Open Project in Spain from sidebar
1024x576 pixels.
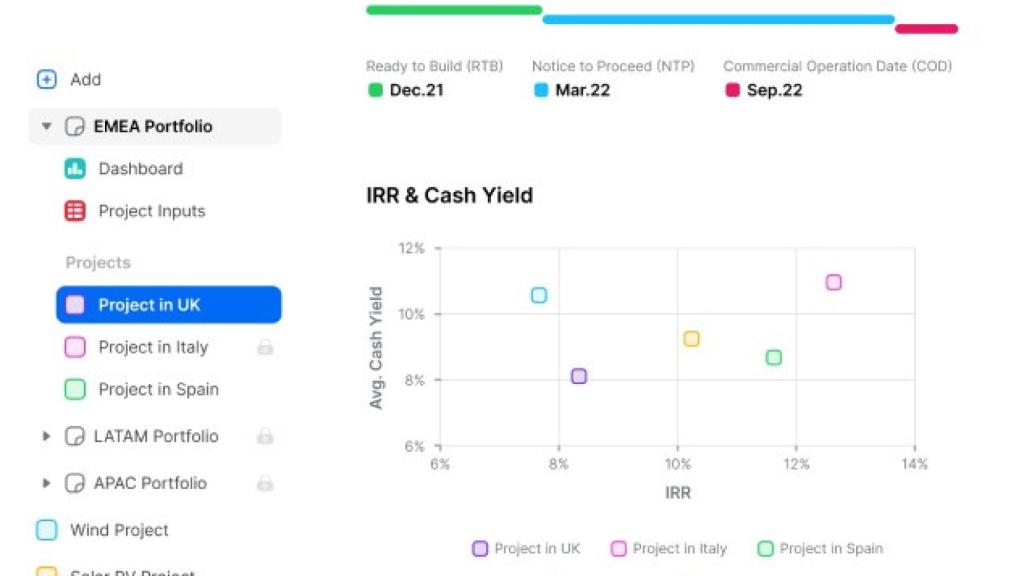[x=158, y=389]
